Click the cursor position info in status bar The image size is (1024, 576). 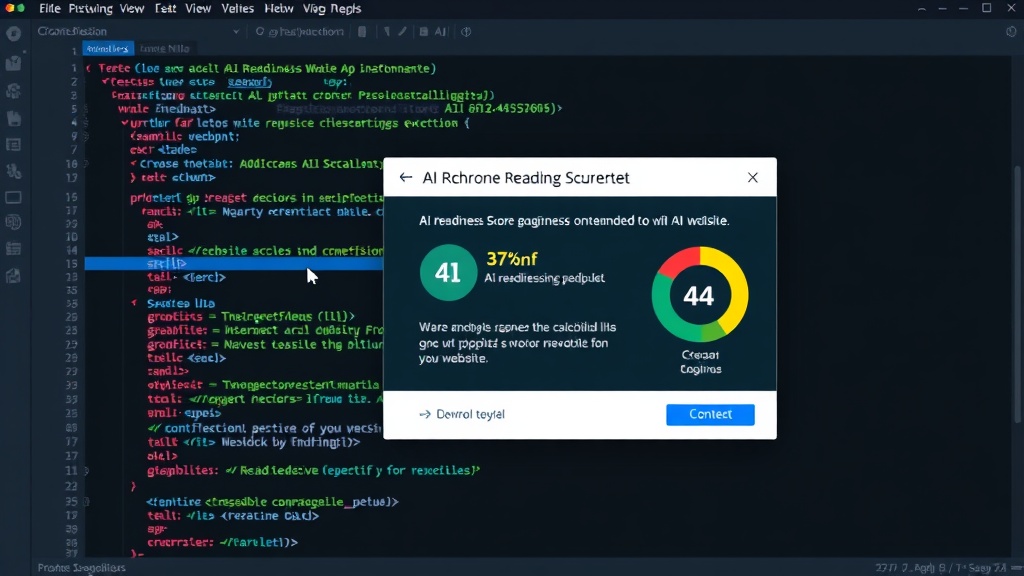click(x=940, y=568)
